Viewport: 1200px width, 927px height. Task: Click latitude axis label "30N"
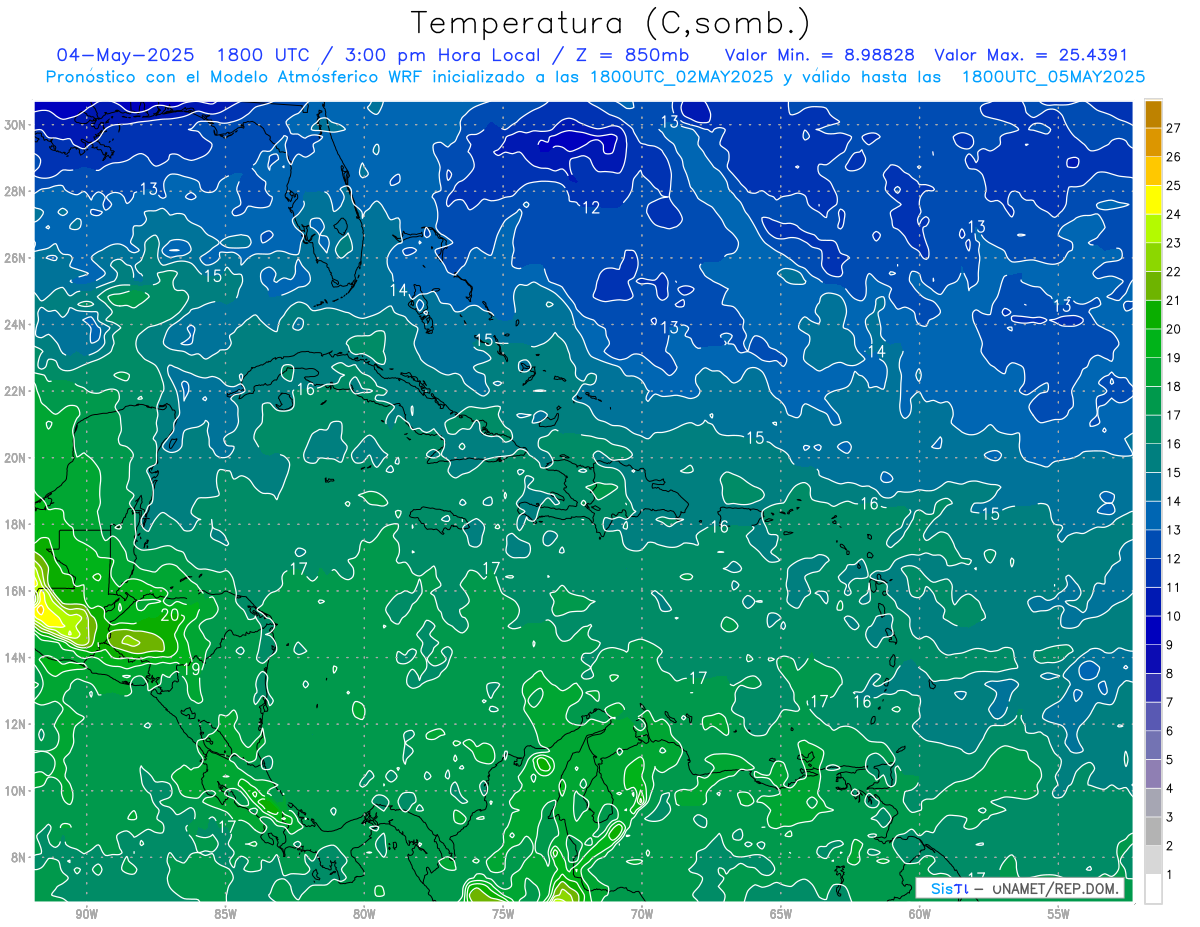click(x=15, y=125)
